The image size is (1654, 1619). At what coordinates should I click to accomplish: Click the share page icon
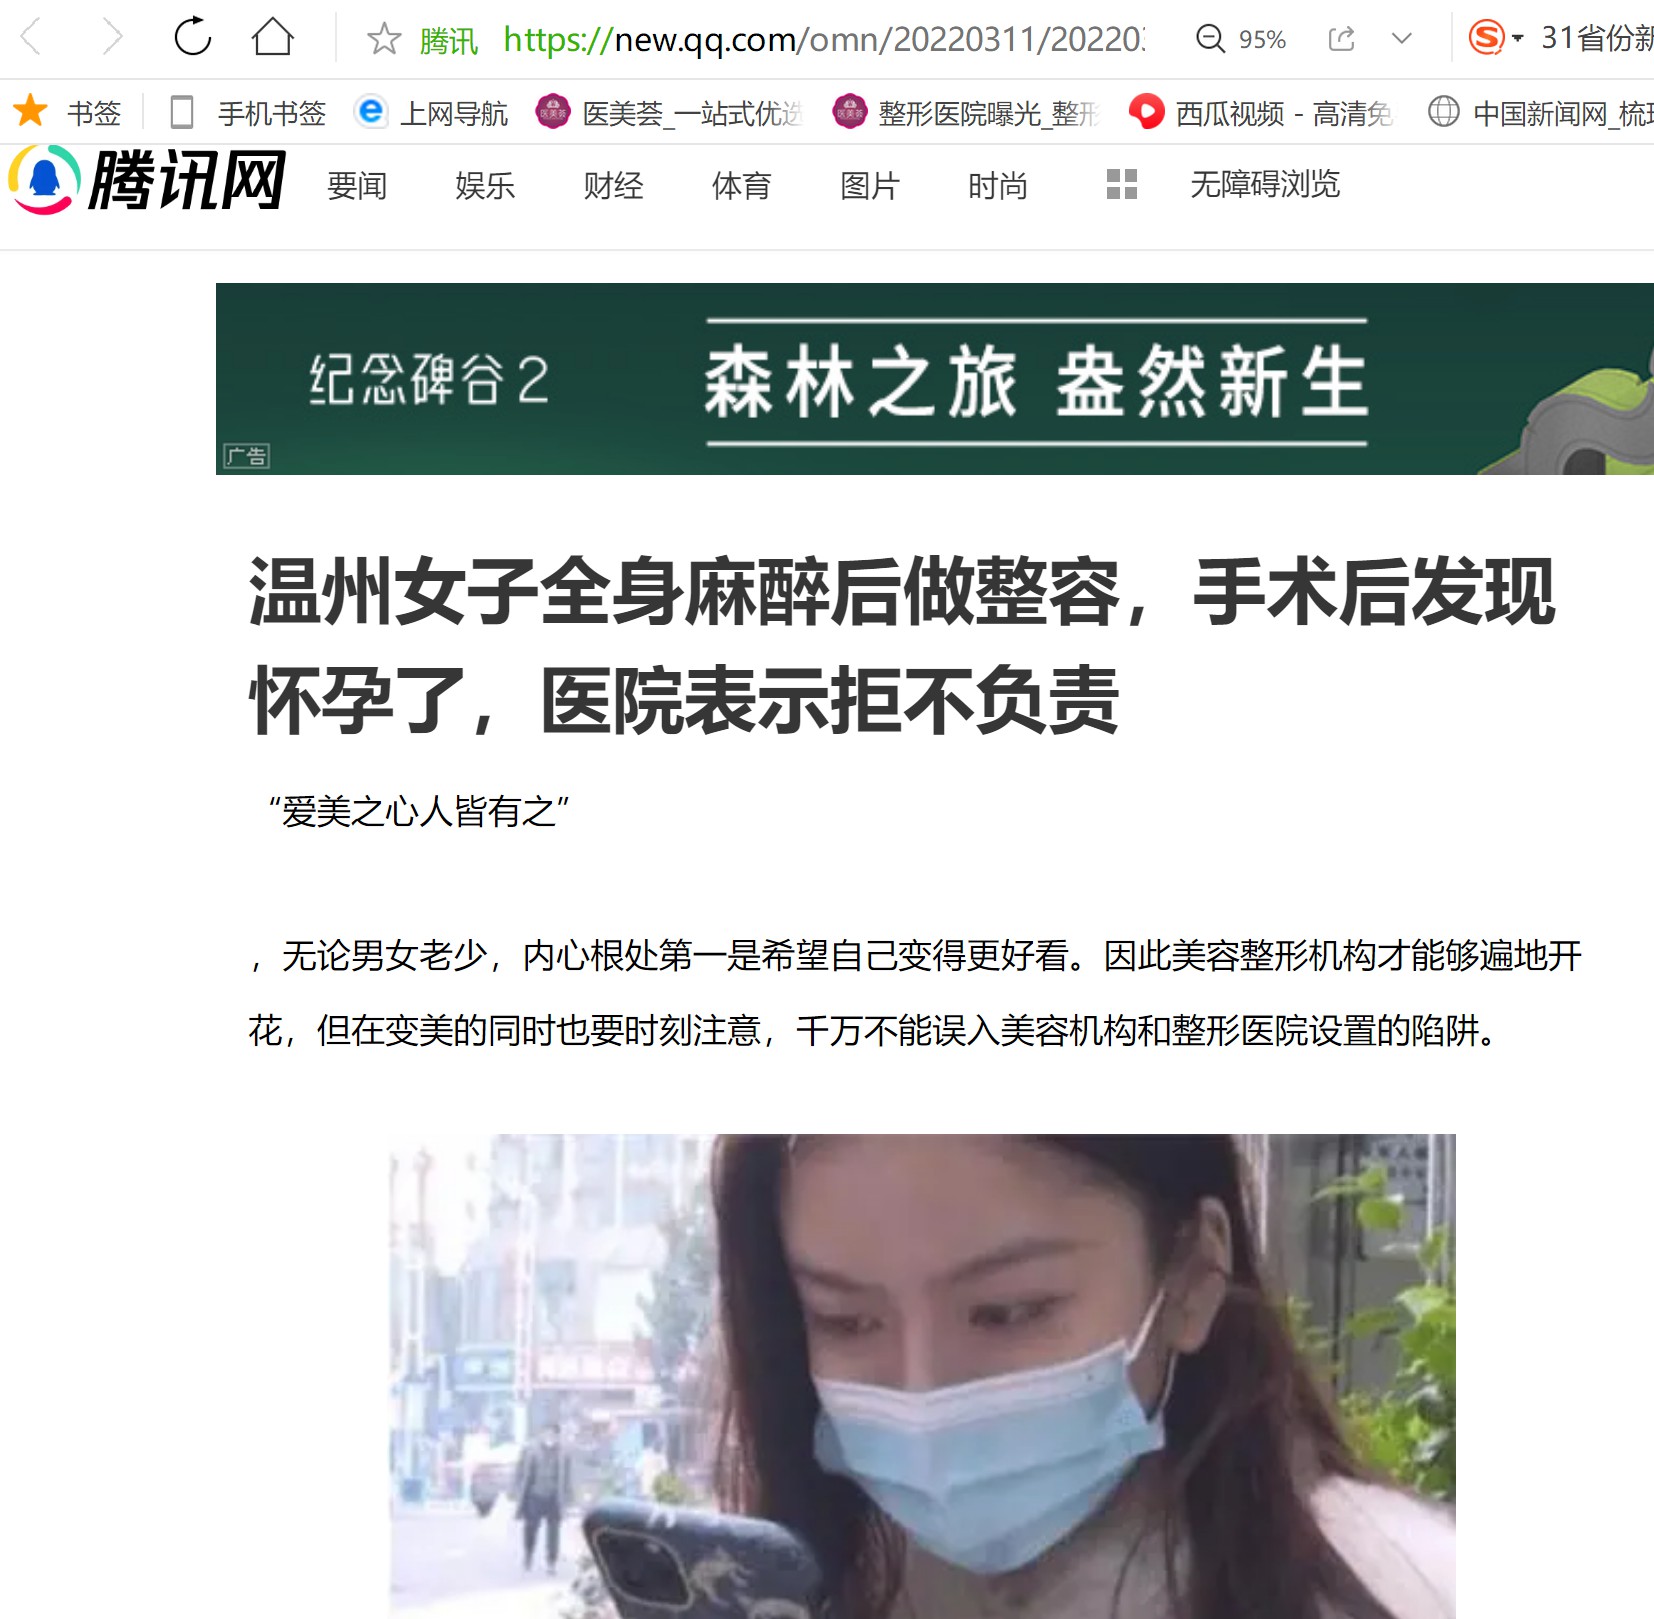coord(1341,39)
